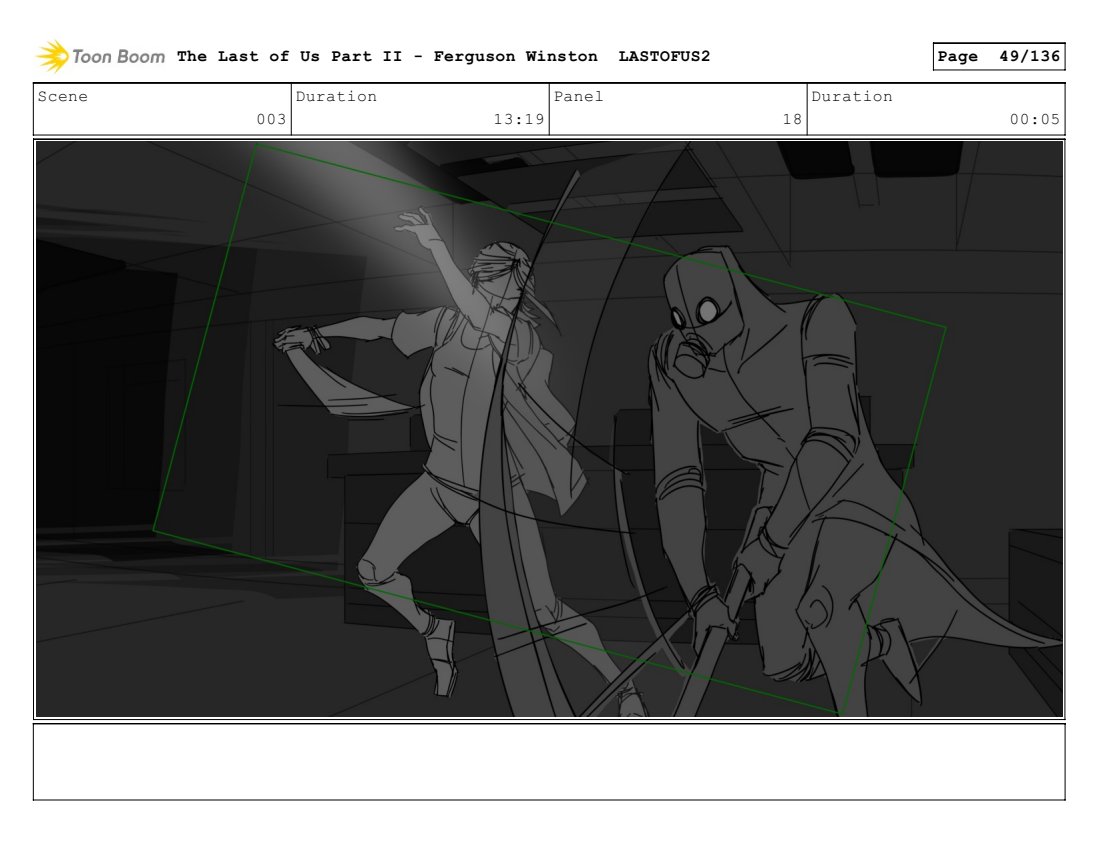
Task: Click the 'Scene' header label
Action: click(62, 96)
